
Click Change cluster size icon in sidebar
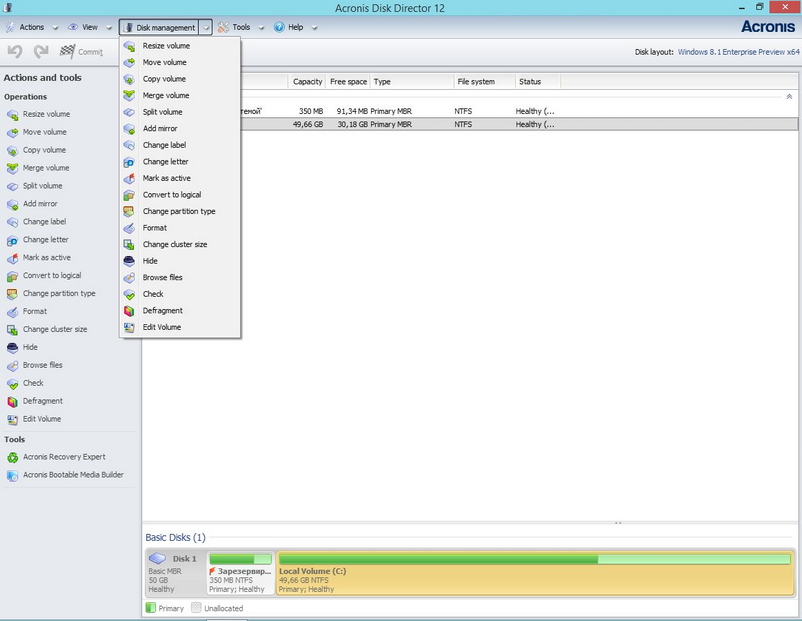point(12,330)
